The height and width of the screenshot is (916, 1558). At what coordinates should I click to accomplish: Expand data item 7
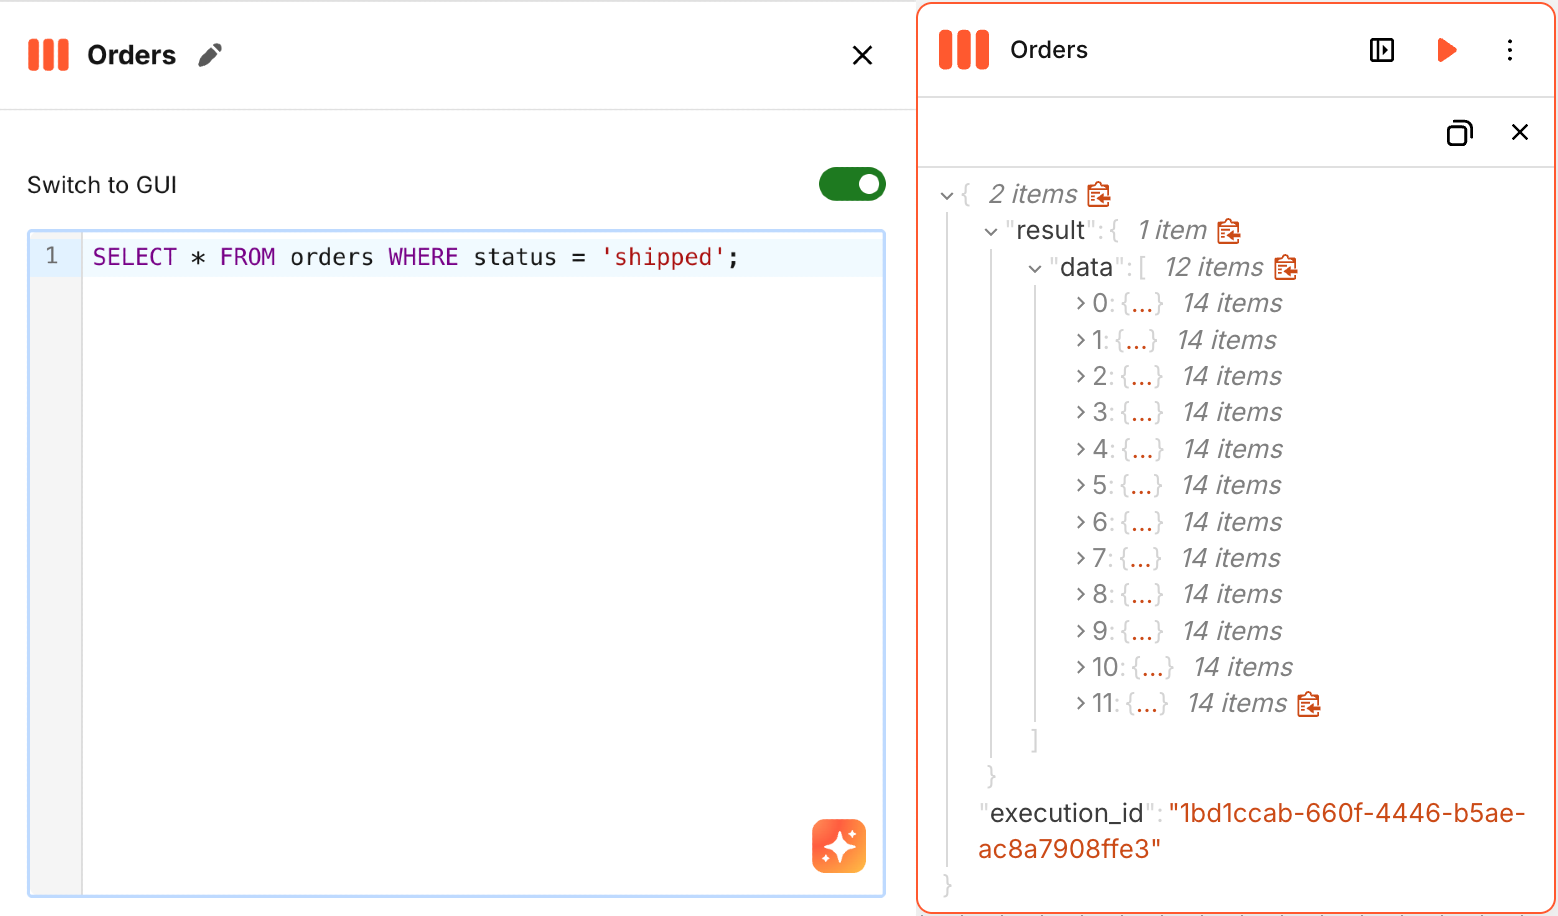(x=1081, y=558)
